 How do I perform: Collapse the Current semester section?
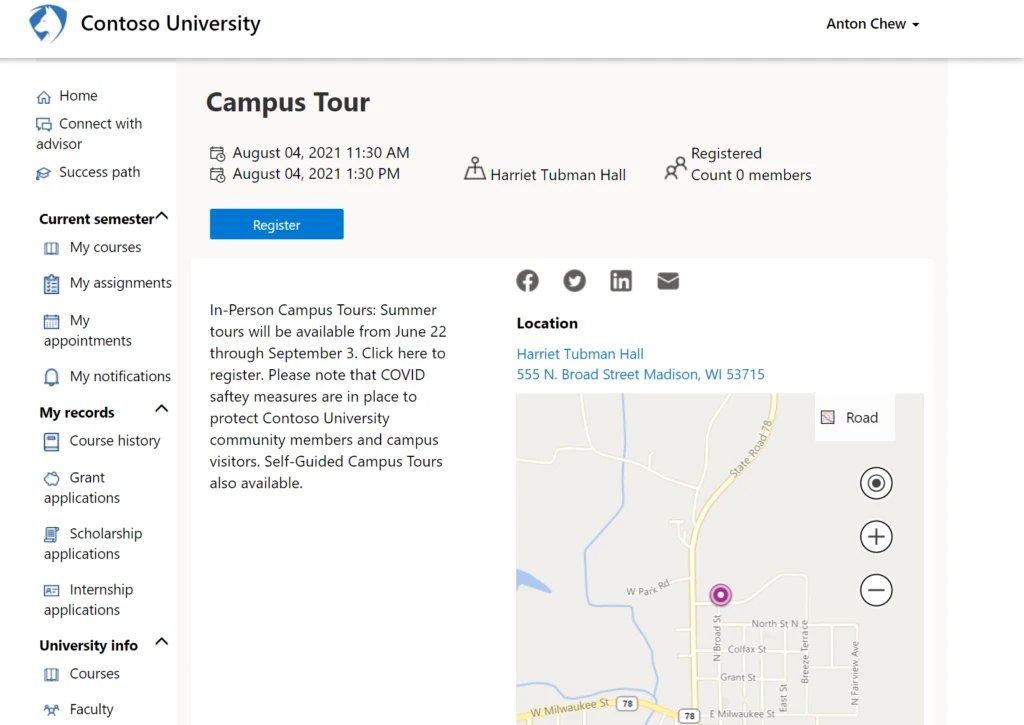[x=162, y=217]
